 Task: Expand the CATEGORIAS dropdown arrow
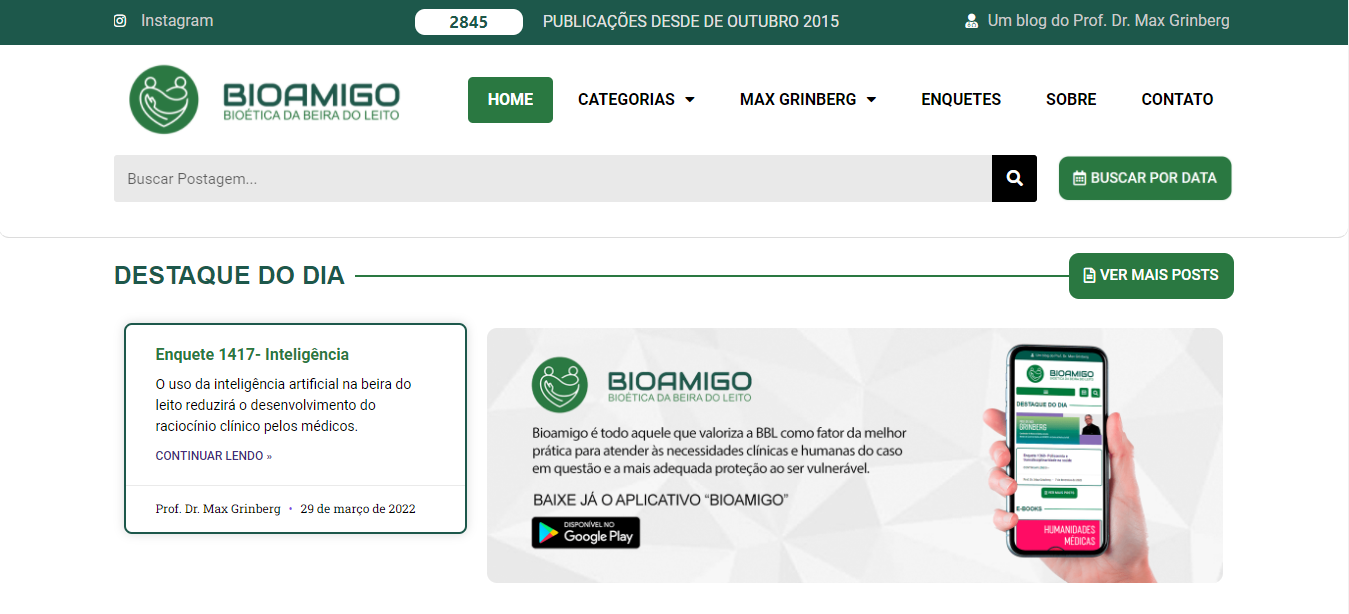[690, 100]
